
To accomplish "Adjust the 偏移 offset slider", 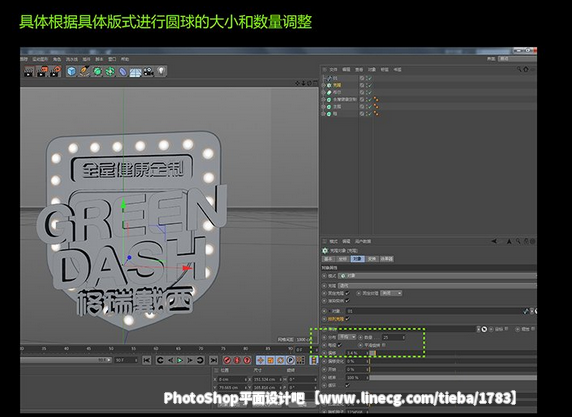I will [452, 353].
